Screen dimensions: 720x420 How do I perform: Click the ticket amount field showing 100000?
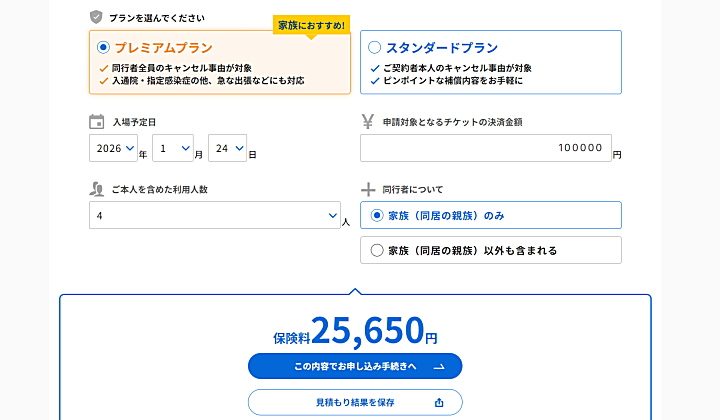tap(485, 149)
